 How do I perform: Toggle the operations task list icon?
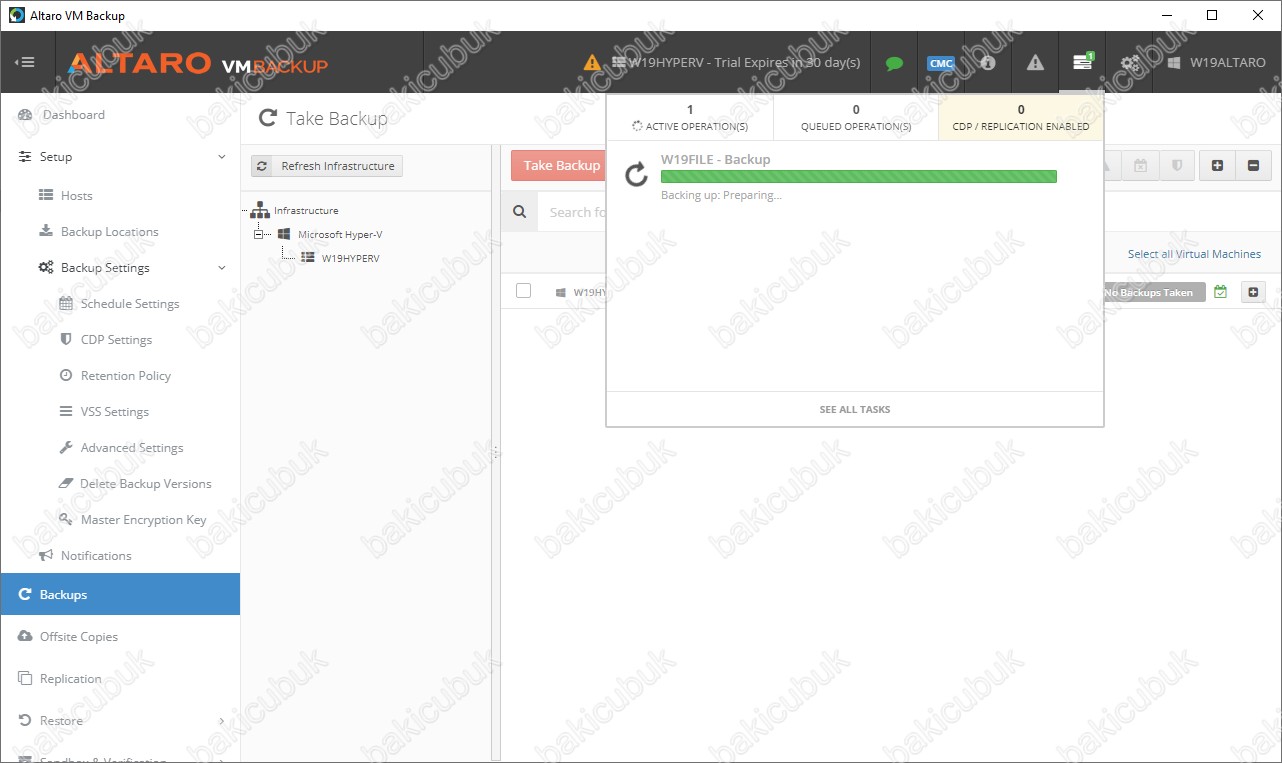point(1082,62)
